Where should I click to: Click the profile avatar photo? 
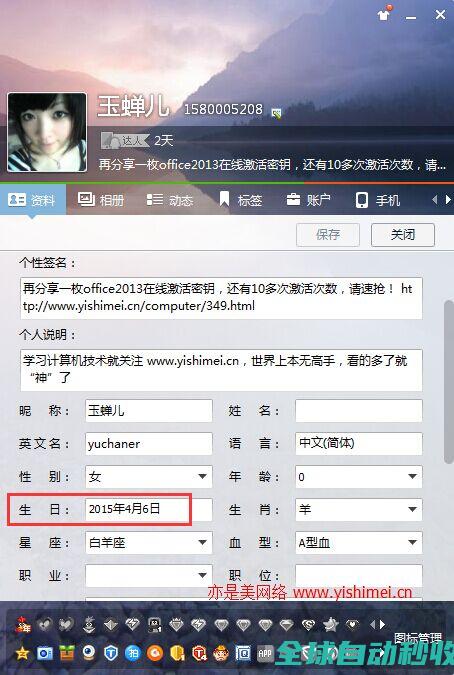[x=47, y=133]
